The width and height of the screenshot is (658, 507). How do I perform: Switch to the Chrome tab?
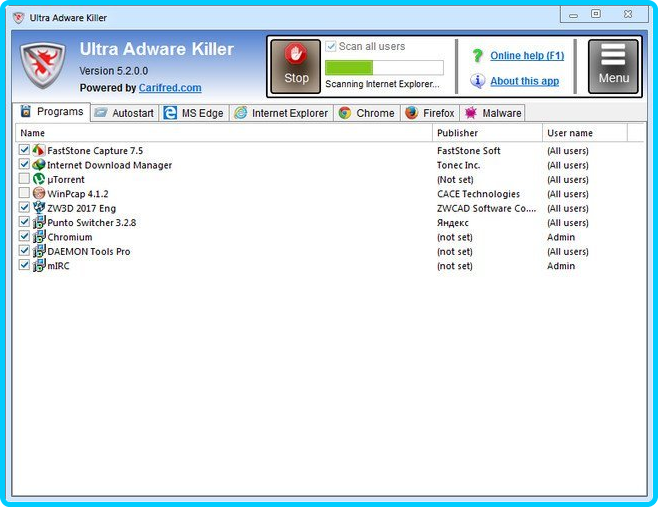367,113
